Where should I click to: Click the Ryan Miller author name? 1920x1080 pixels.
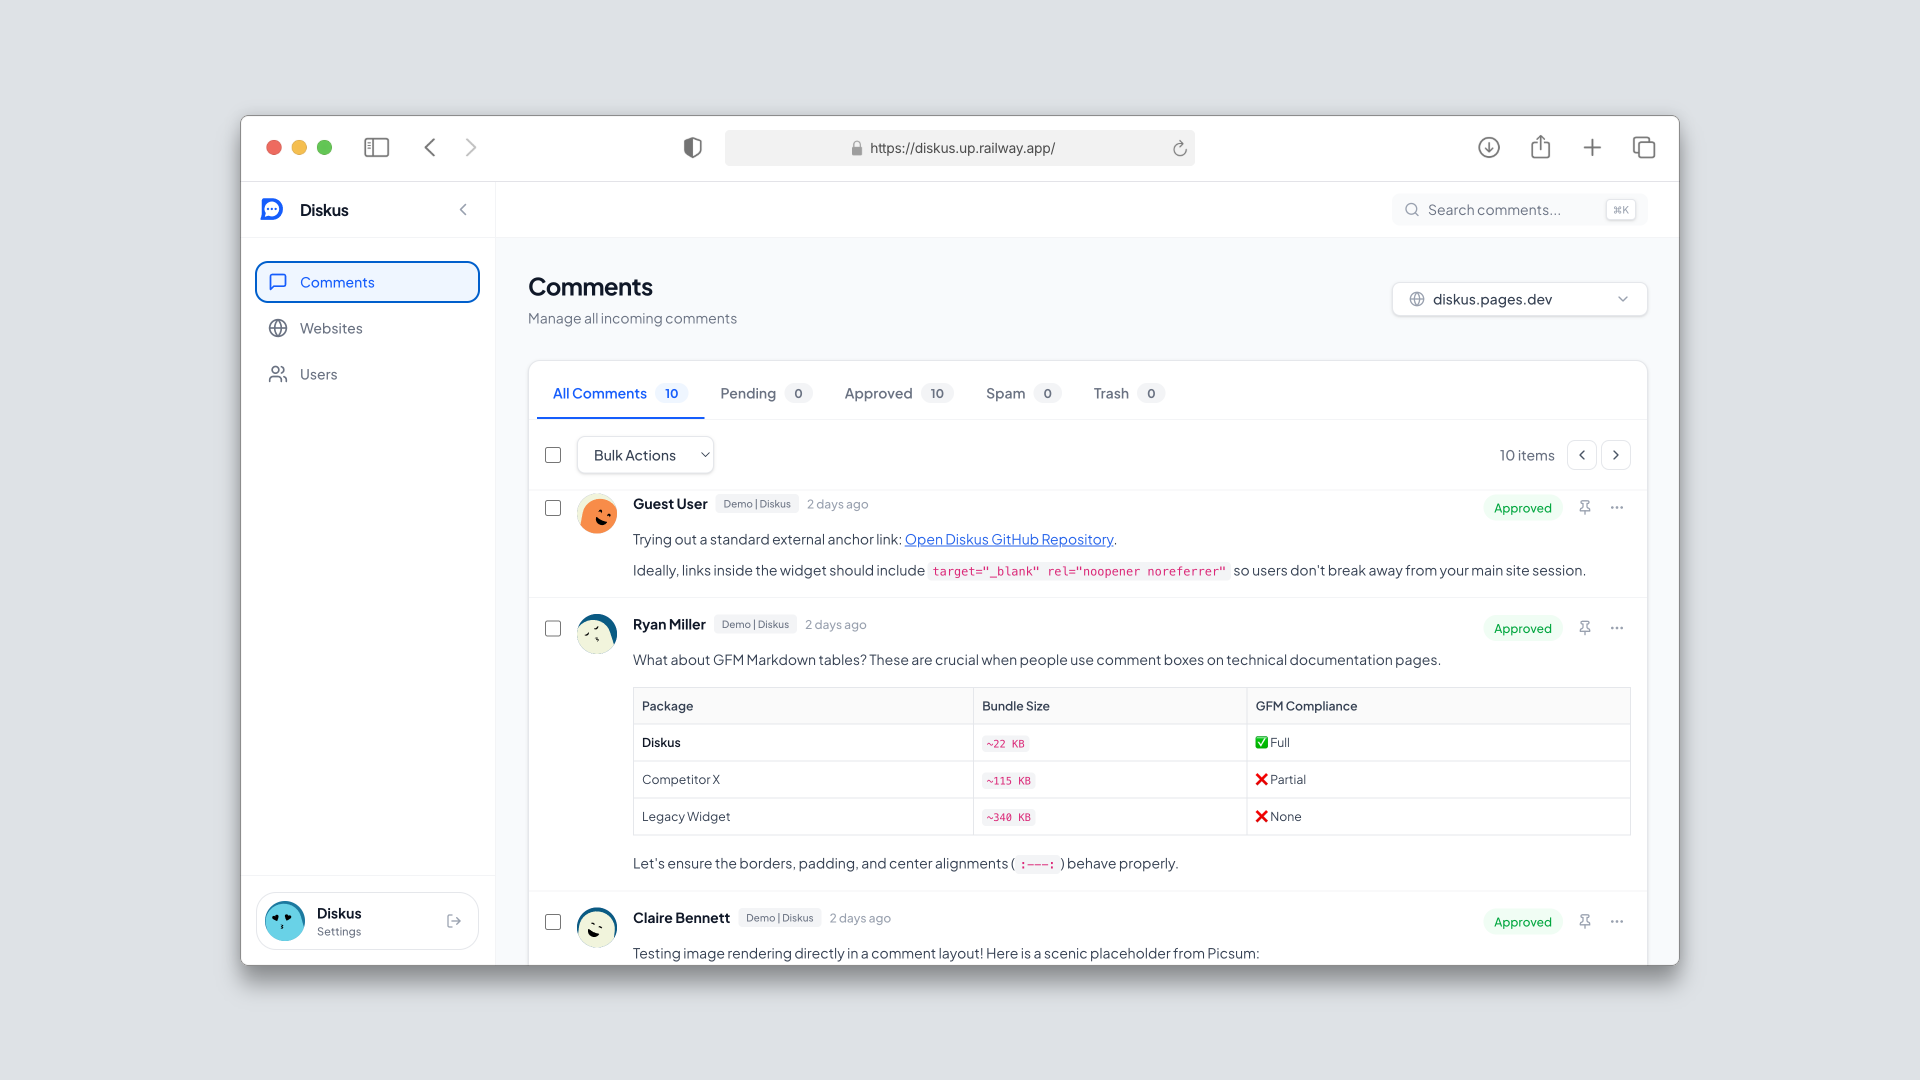point(669,624)
